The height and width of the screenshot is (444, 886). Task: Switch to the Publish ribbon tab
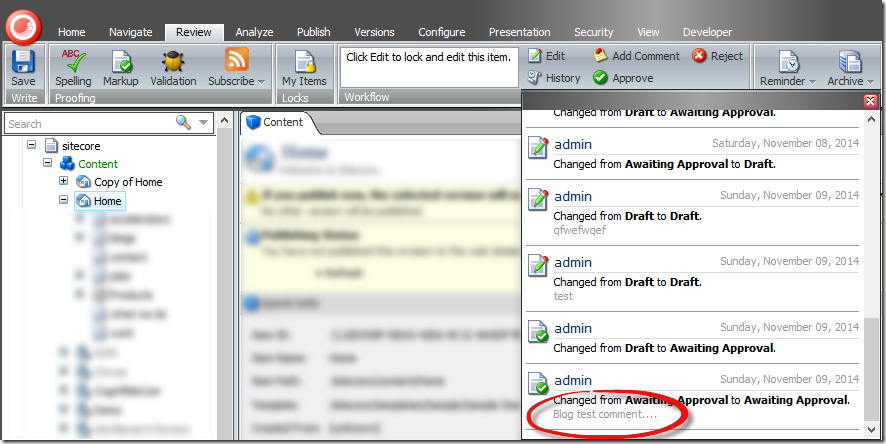click(313, 32)
